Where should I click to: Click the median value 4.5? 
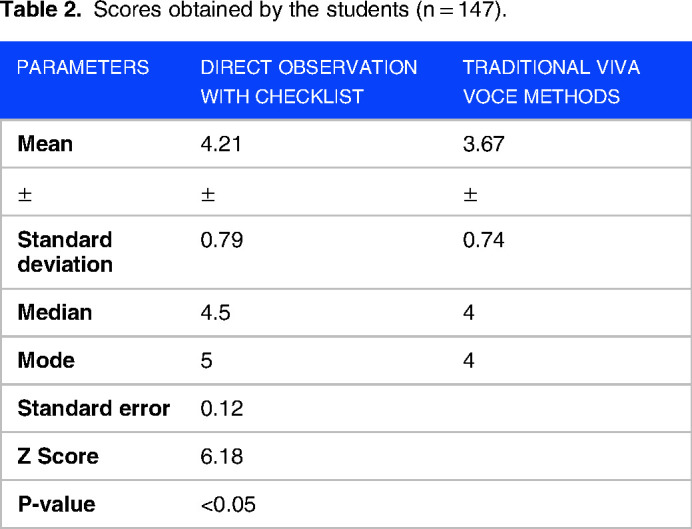point(215,313)
